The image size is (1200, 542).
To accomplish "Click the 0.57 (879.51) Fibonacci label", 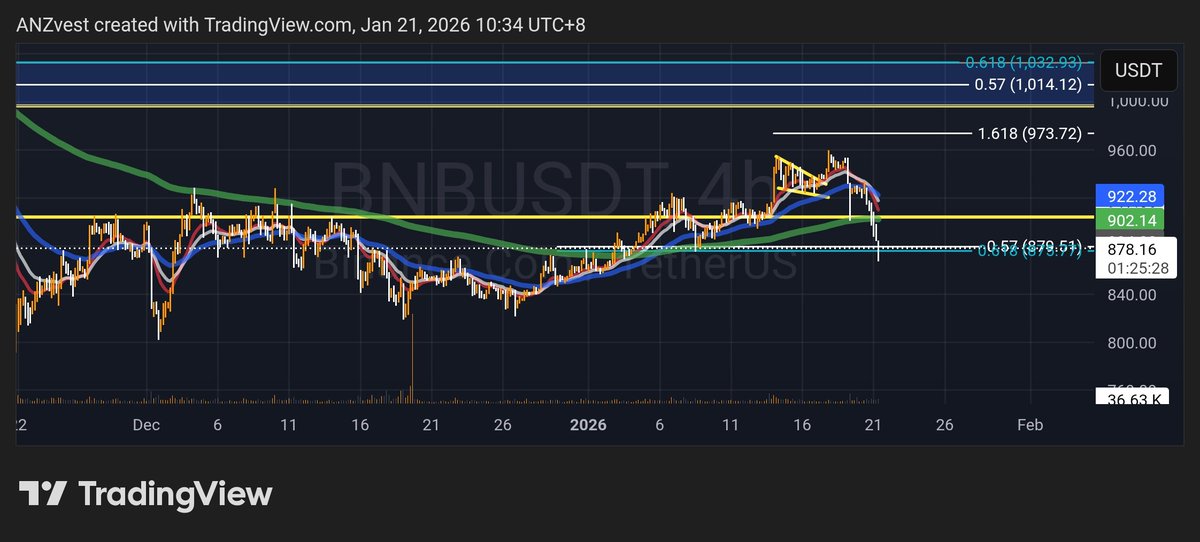I will coord(1035,246).
